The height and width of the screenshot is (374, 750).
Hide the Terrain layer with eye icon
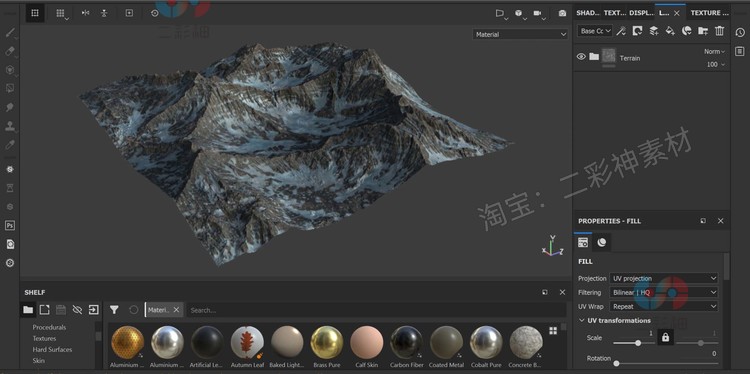pyautogui.click(x=581, y=56)
